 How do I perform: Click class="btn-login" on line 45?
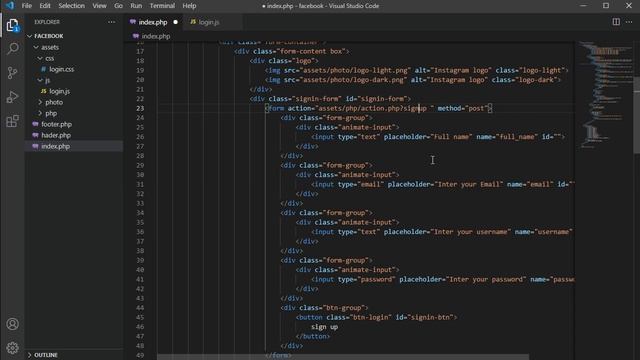[x=359, y=318]
